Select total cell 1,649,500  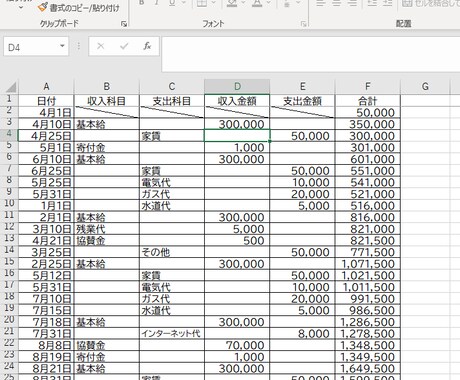(x=368, y=369)
